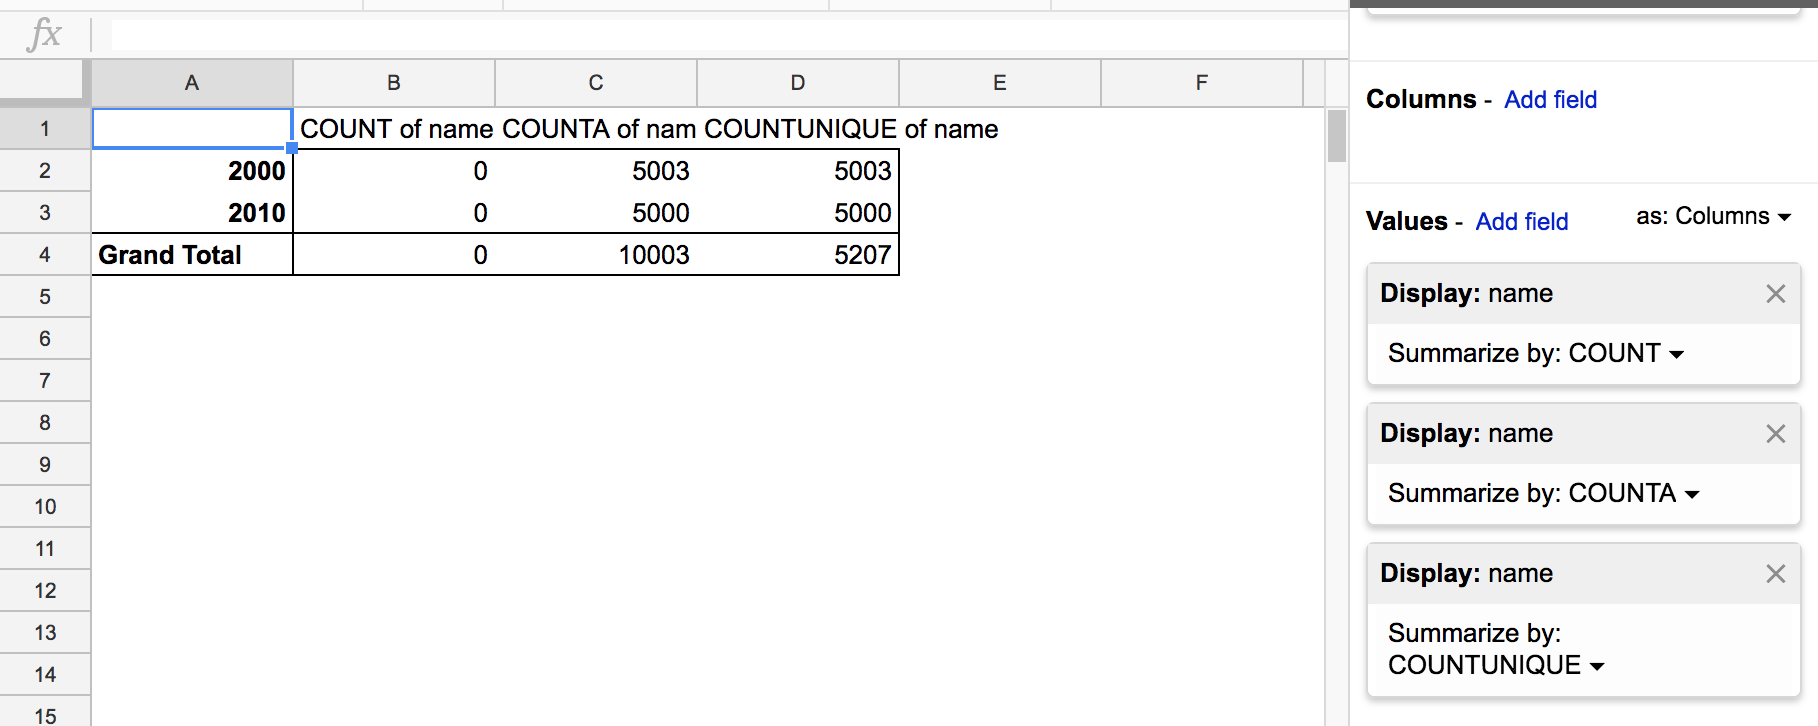Remove the COUNTA name value field
Viewport: 1818px width, 726px height.
click(x=1775, y=433)
